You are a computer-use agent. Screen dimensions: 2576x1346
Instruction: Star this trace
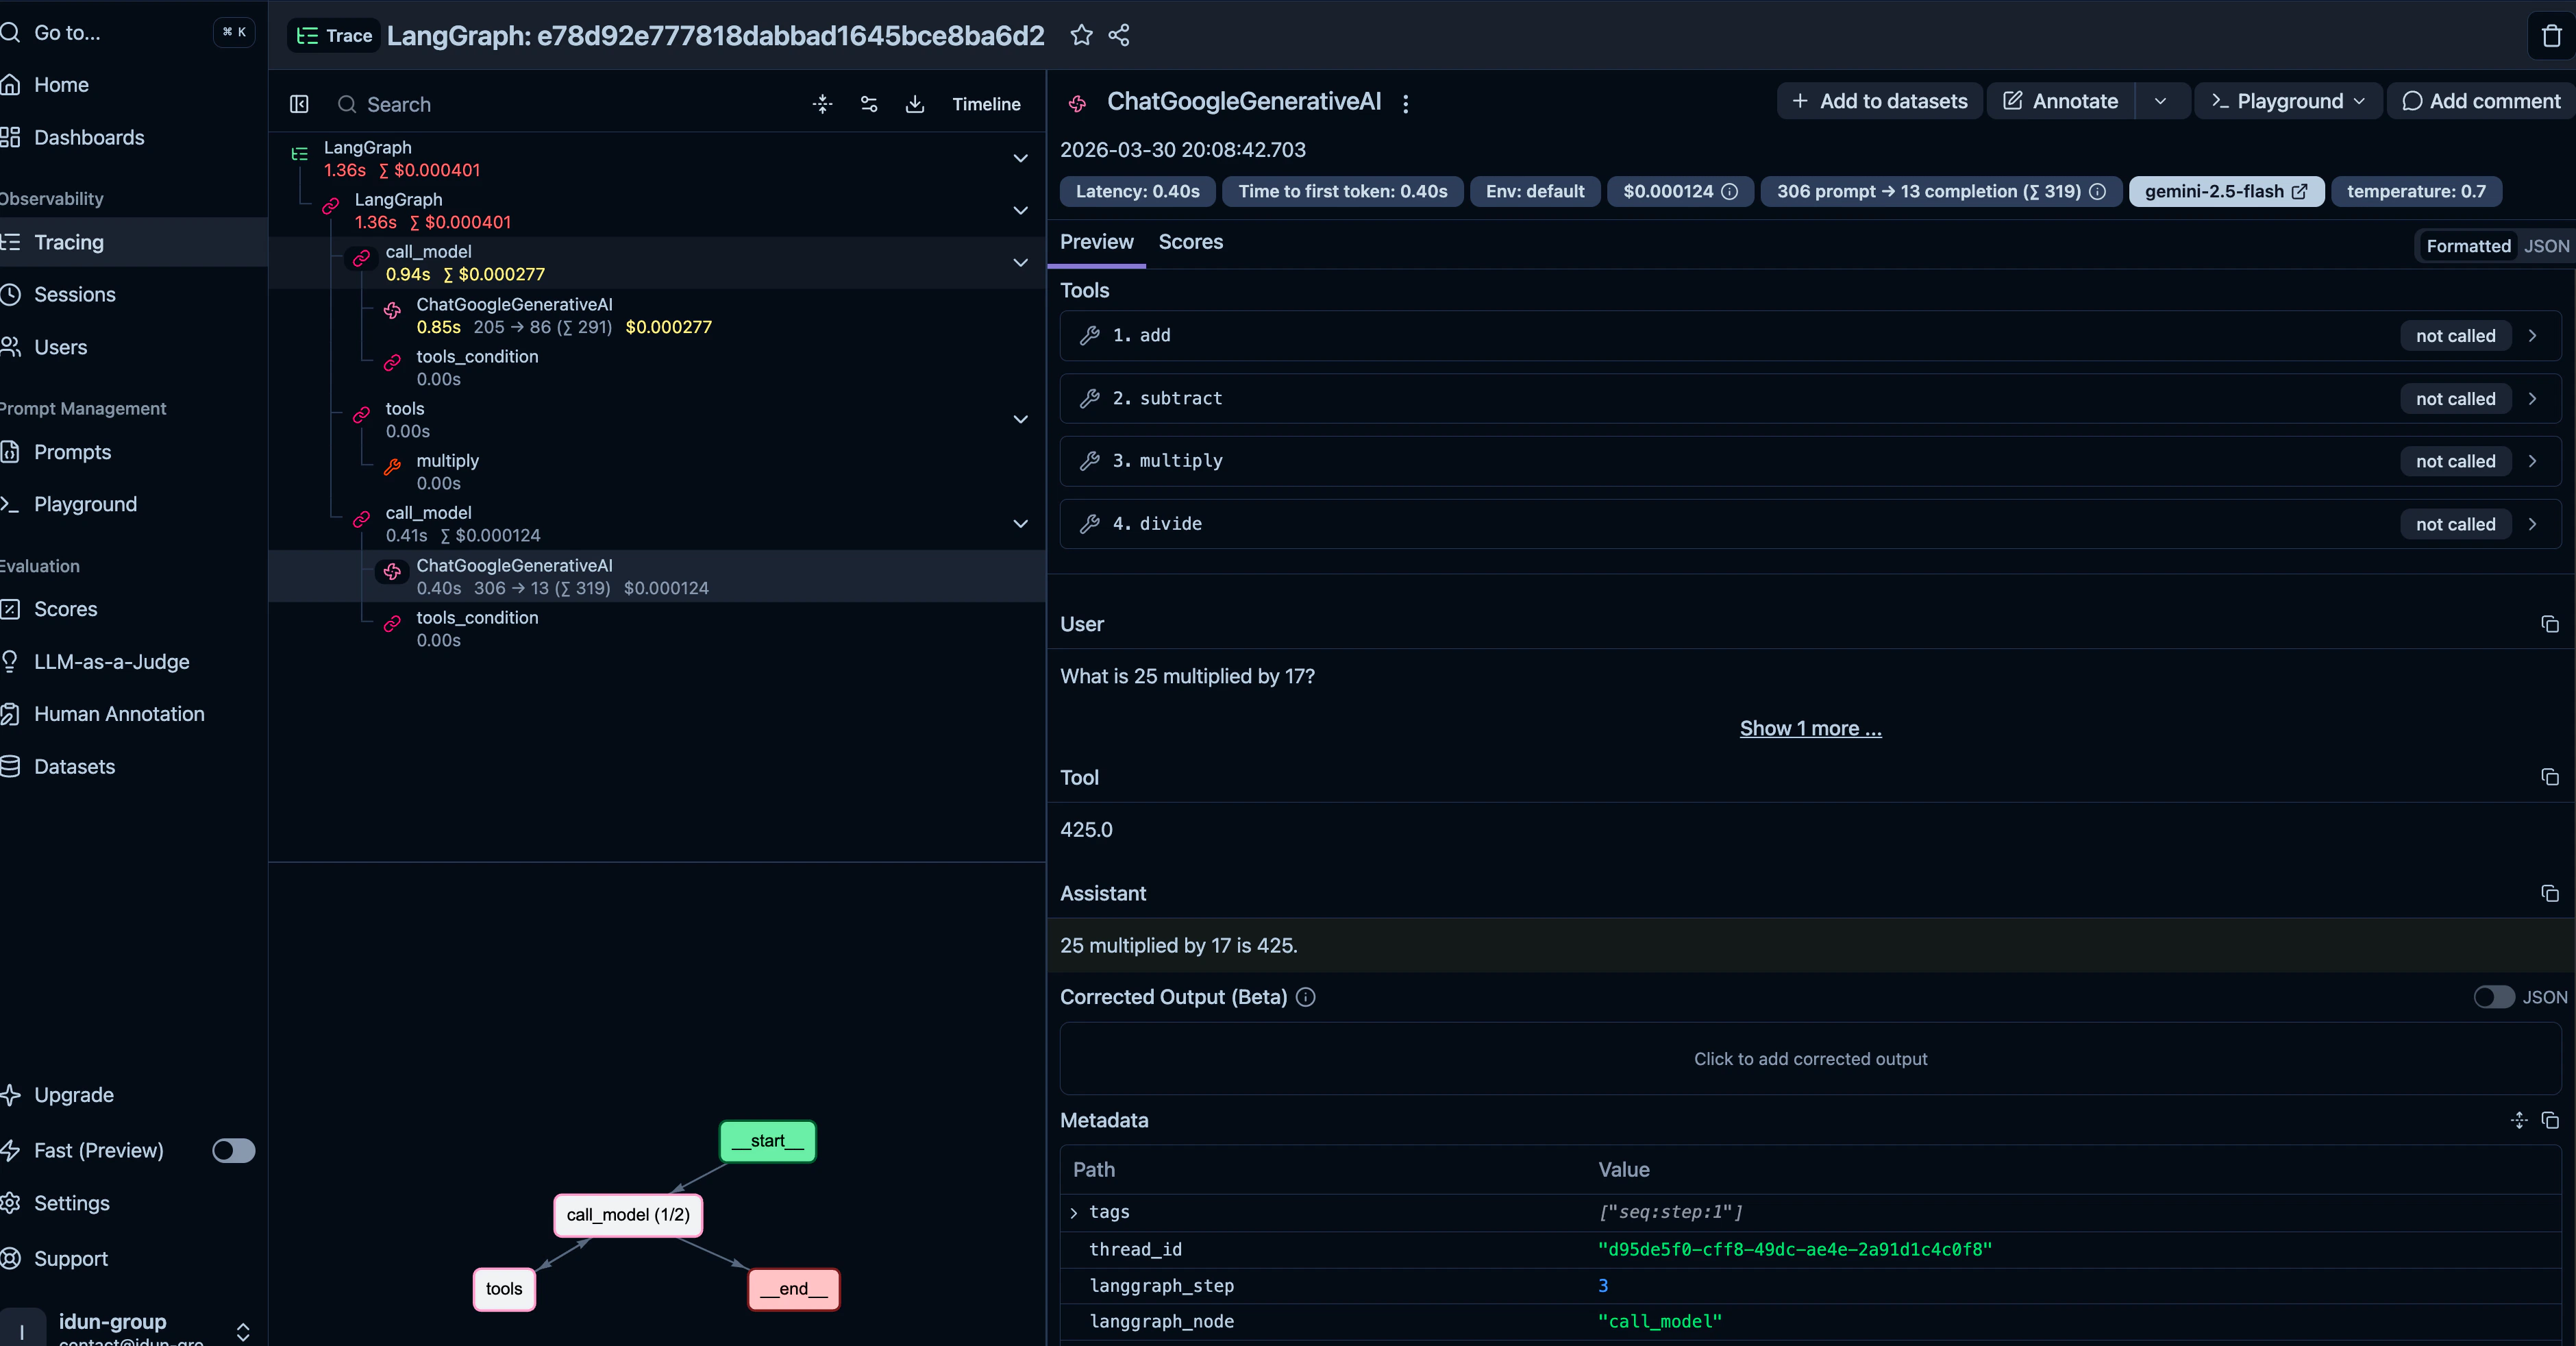1082,36
